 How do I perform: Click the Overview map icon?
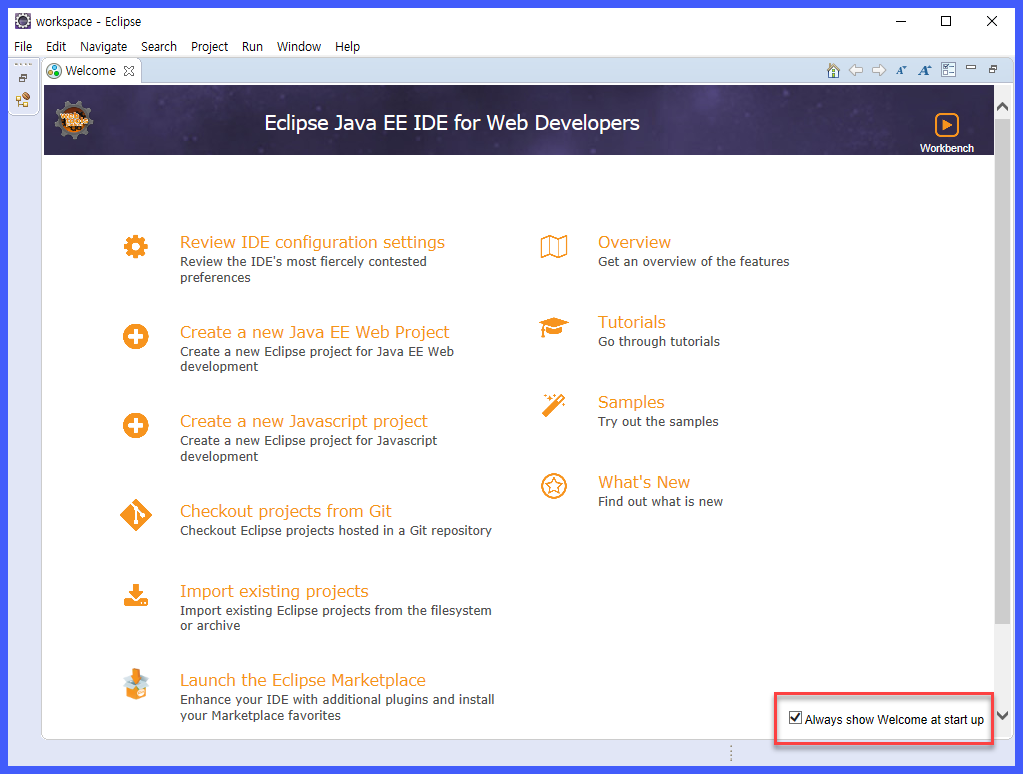[554, 247]
